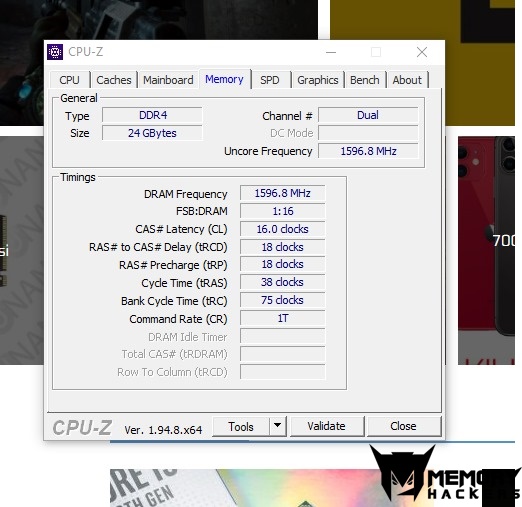This screenshot has width=522, height=507.
Task: Go to the Mainboard tab
Action: click(x=168, y=80)
